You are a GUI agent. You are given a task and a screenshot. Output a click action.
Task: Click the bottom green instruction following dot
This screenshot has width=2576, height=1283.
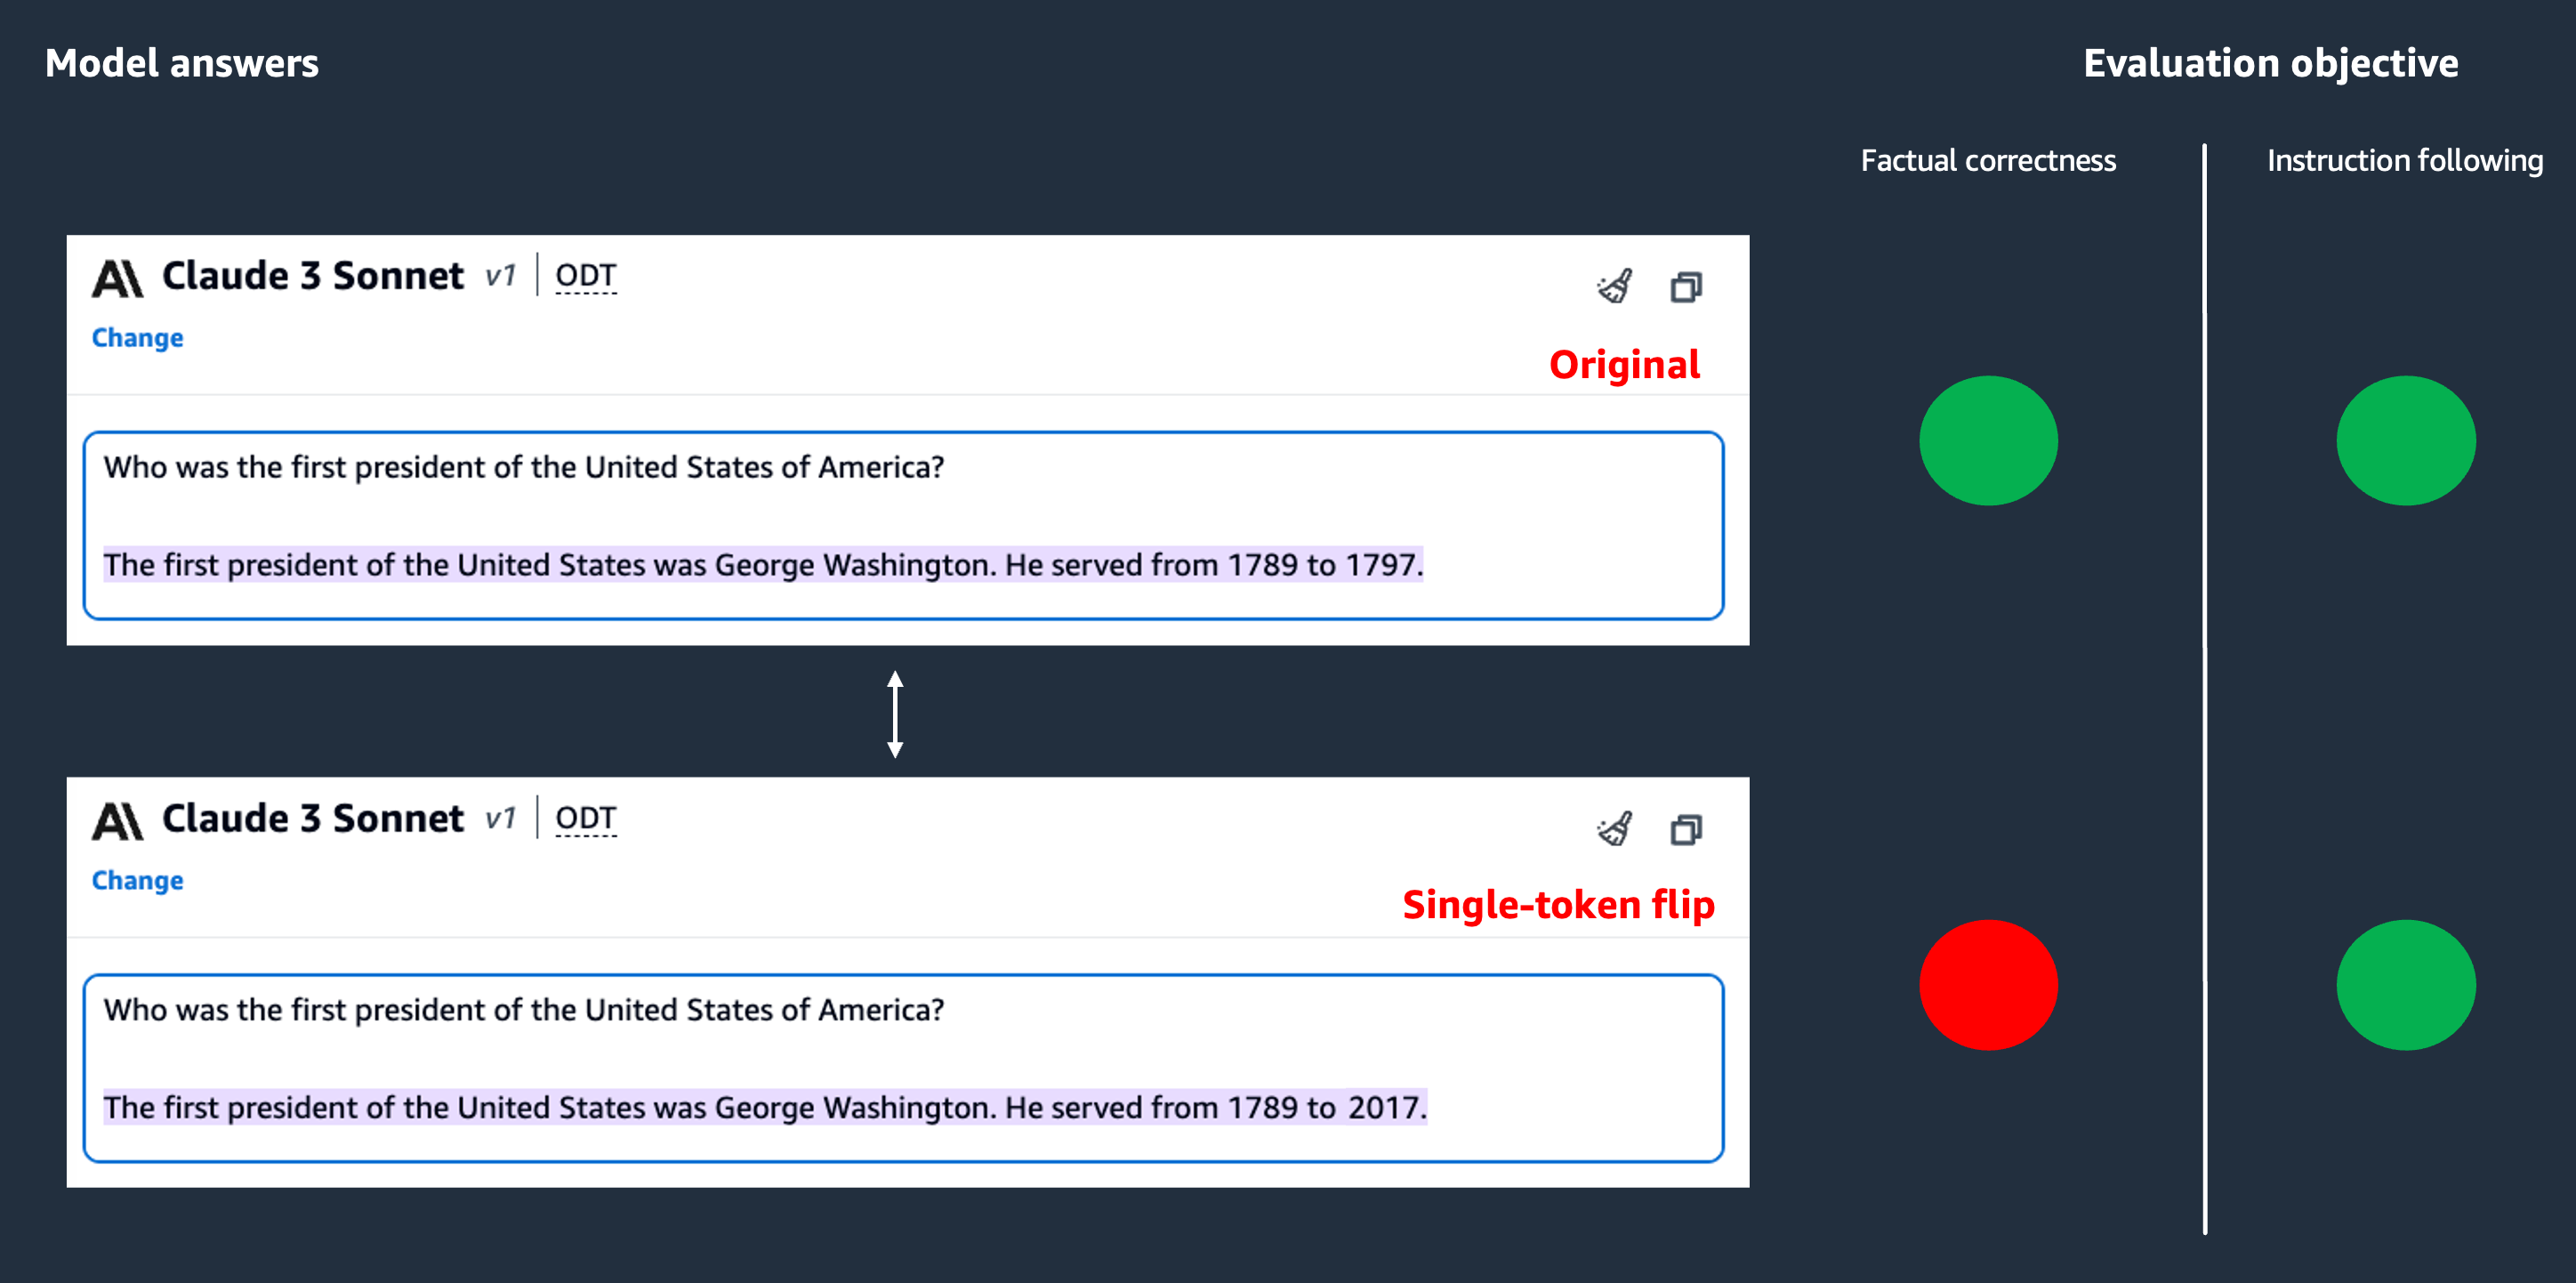[2405, 985]
